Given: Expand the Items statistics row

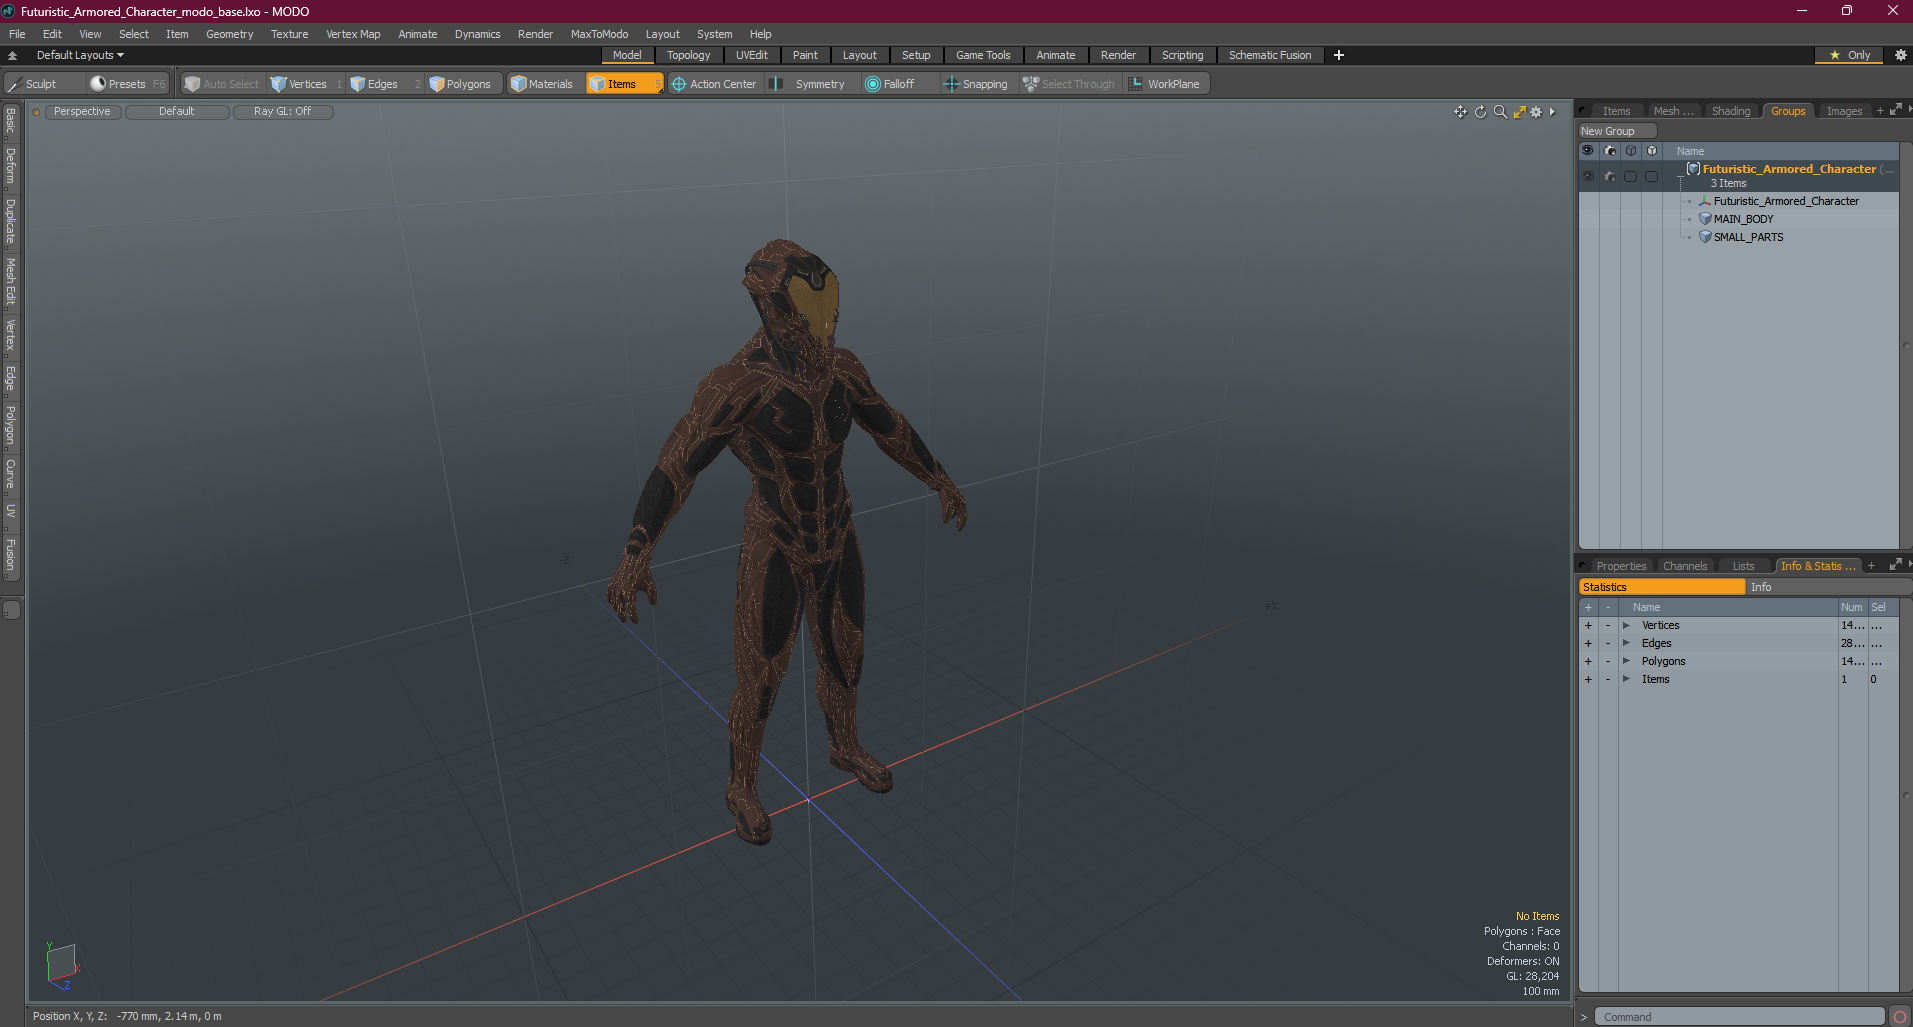Looking at the screenshot, I should pyautogui.click(x=1626, y=679).
